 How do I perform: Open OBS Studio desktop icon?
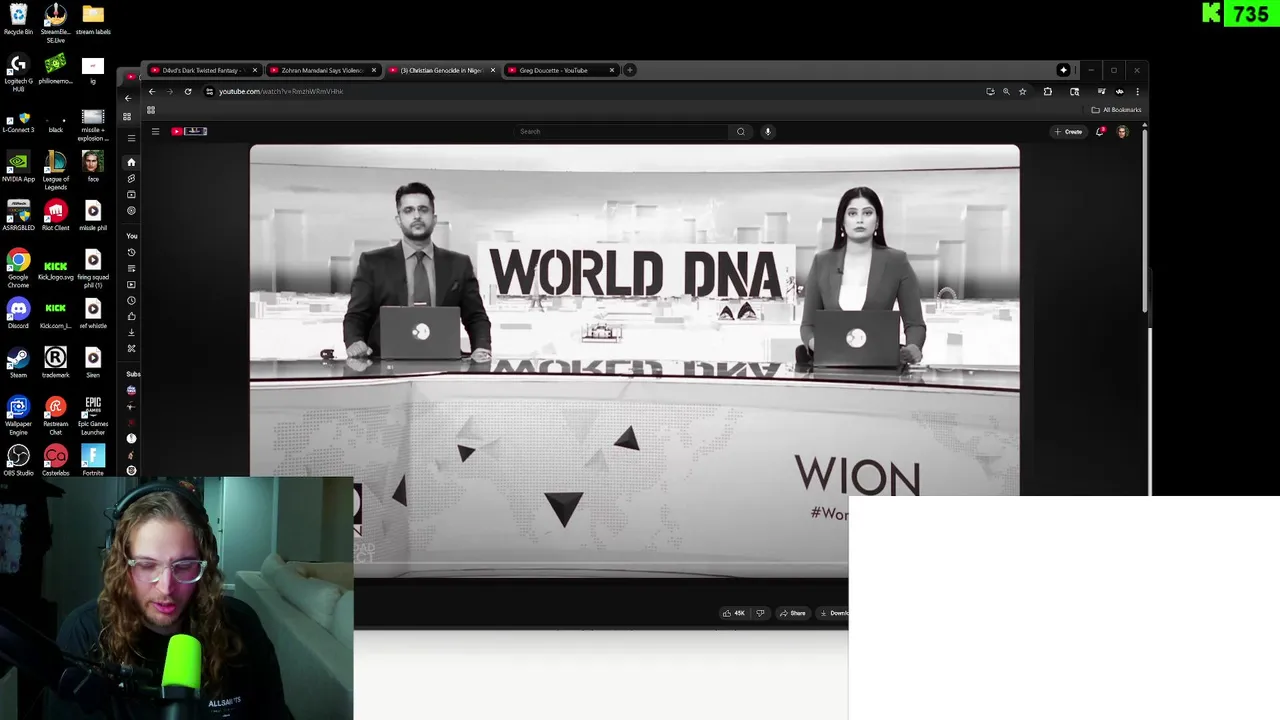[x=18, y=460]
